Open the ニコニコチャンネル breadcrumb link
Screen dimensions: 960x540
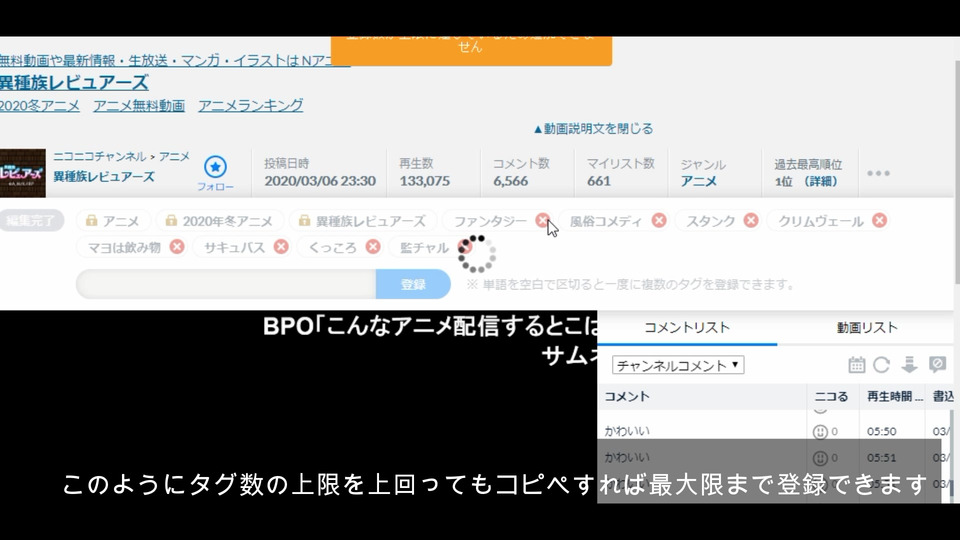(99, 157)
